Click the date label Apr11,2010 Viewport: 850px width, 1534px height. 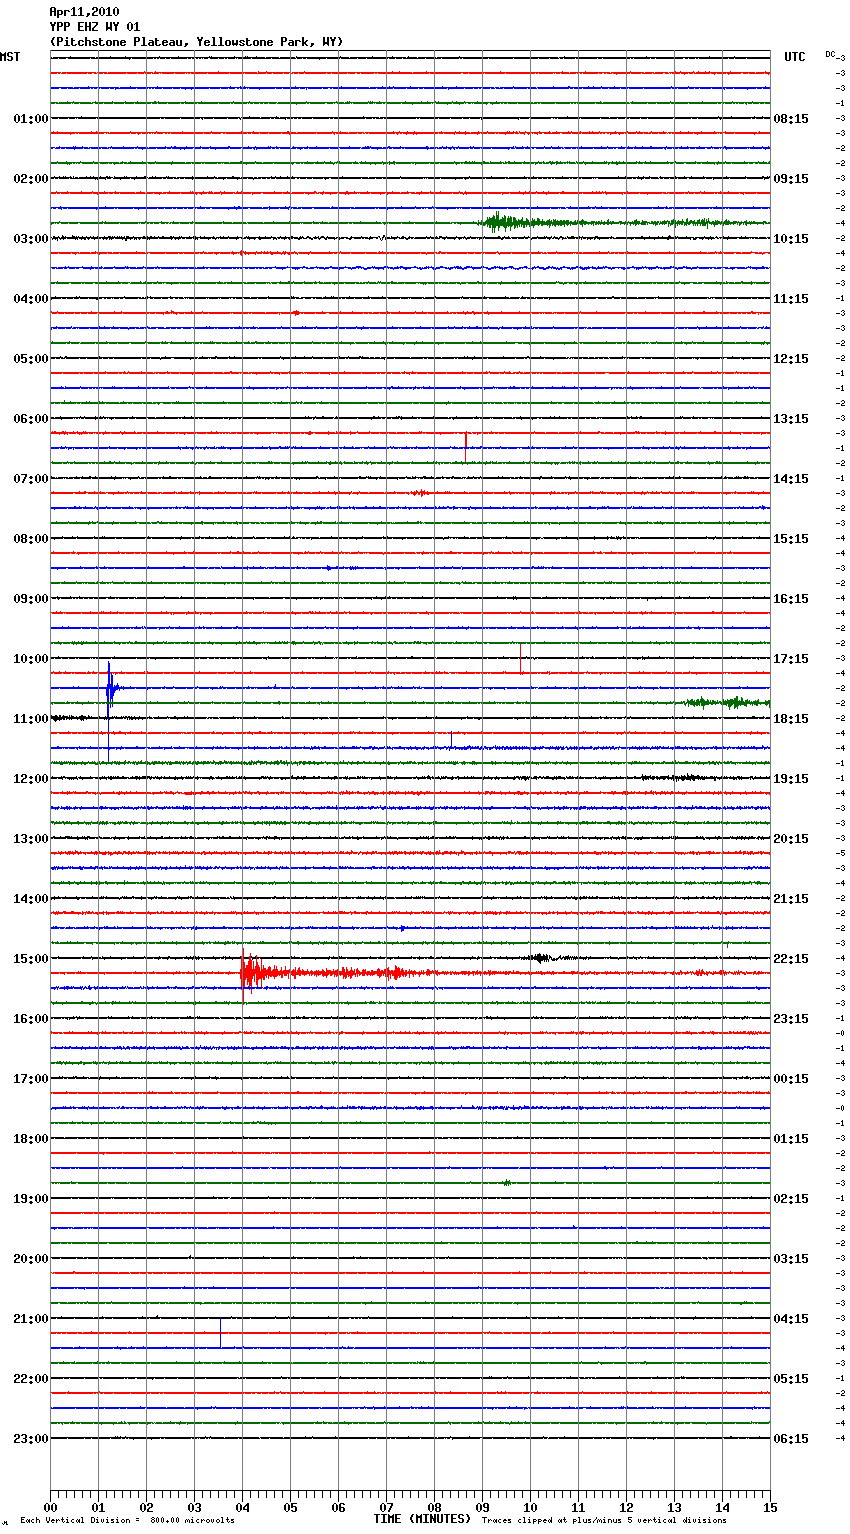click(84, 12)
